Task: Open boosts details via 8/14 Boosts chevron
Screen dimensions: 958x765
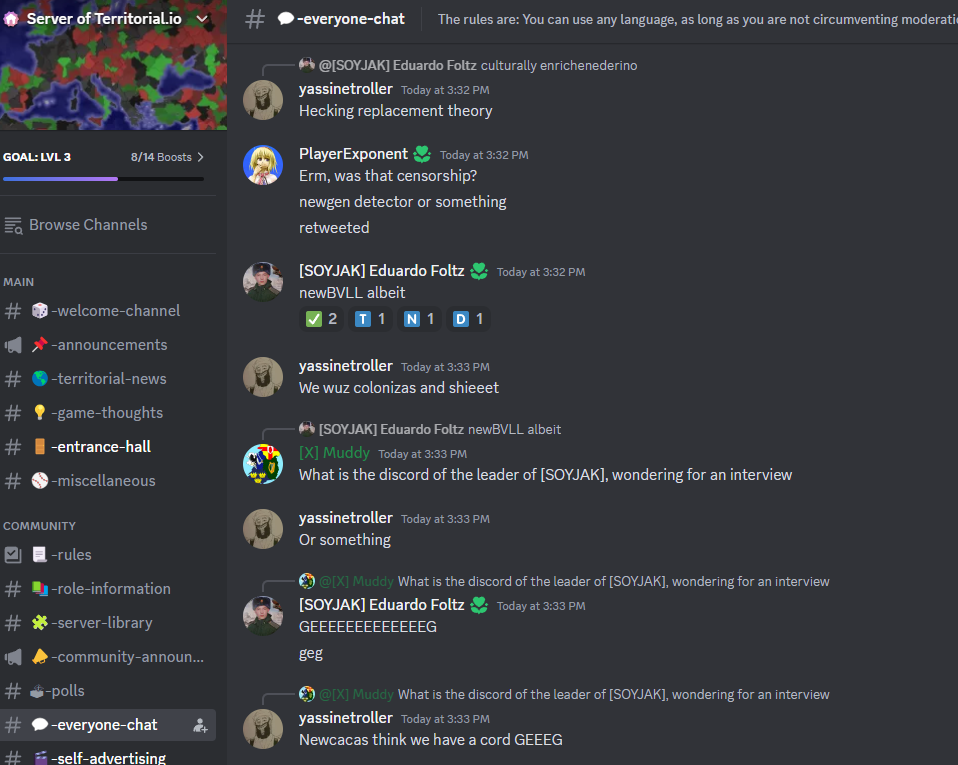Action: [x=200, y=157]
